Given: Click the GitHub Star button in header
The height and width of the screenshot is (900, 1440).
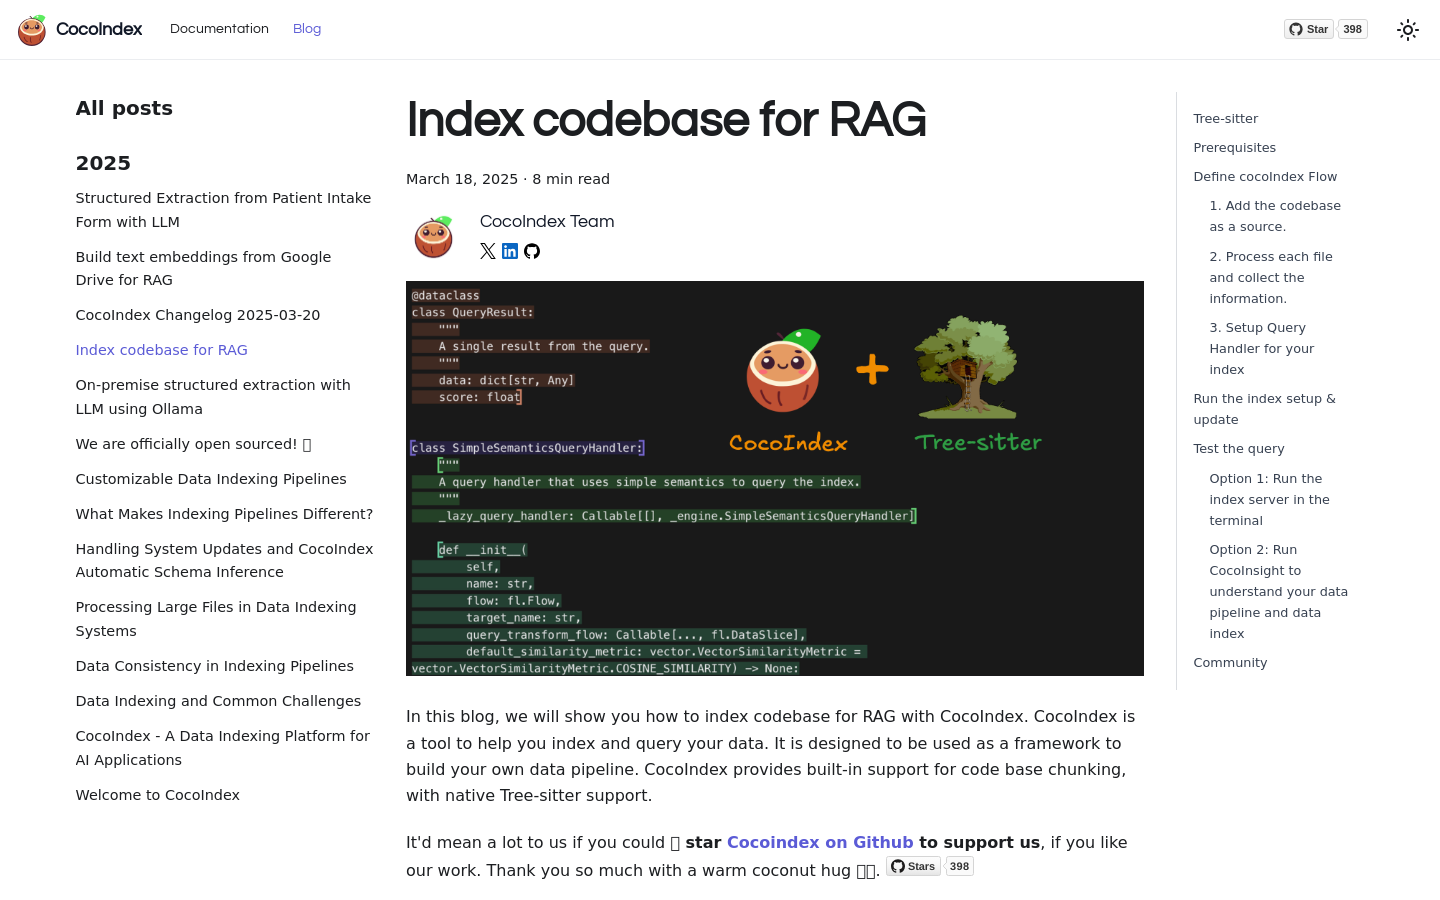Looking at the screenshot, I should [1309, 29].
